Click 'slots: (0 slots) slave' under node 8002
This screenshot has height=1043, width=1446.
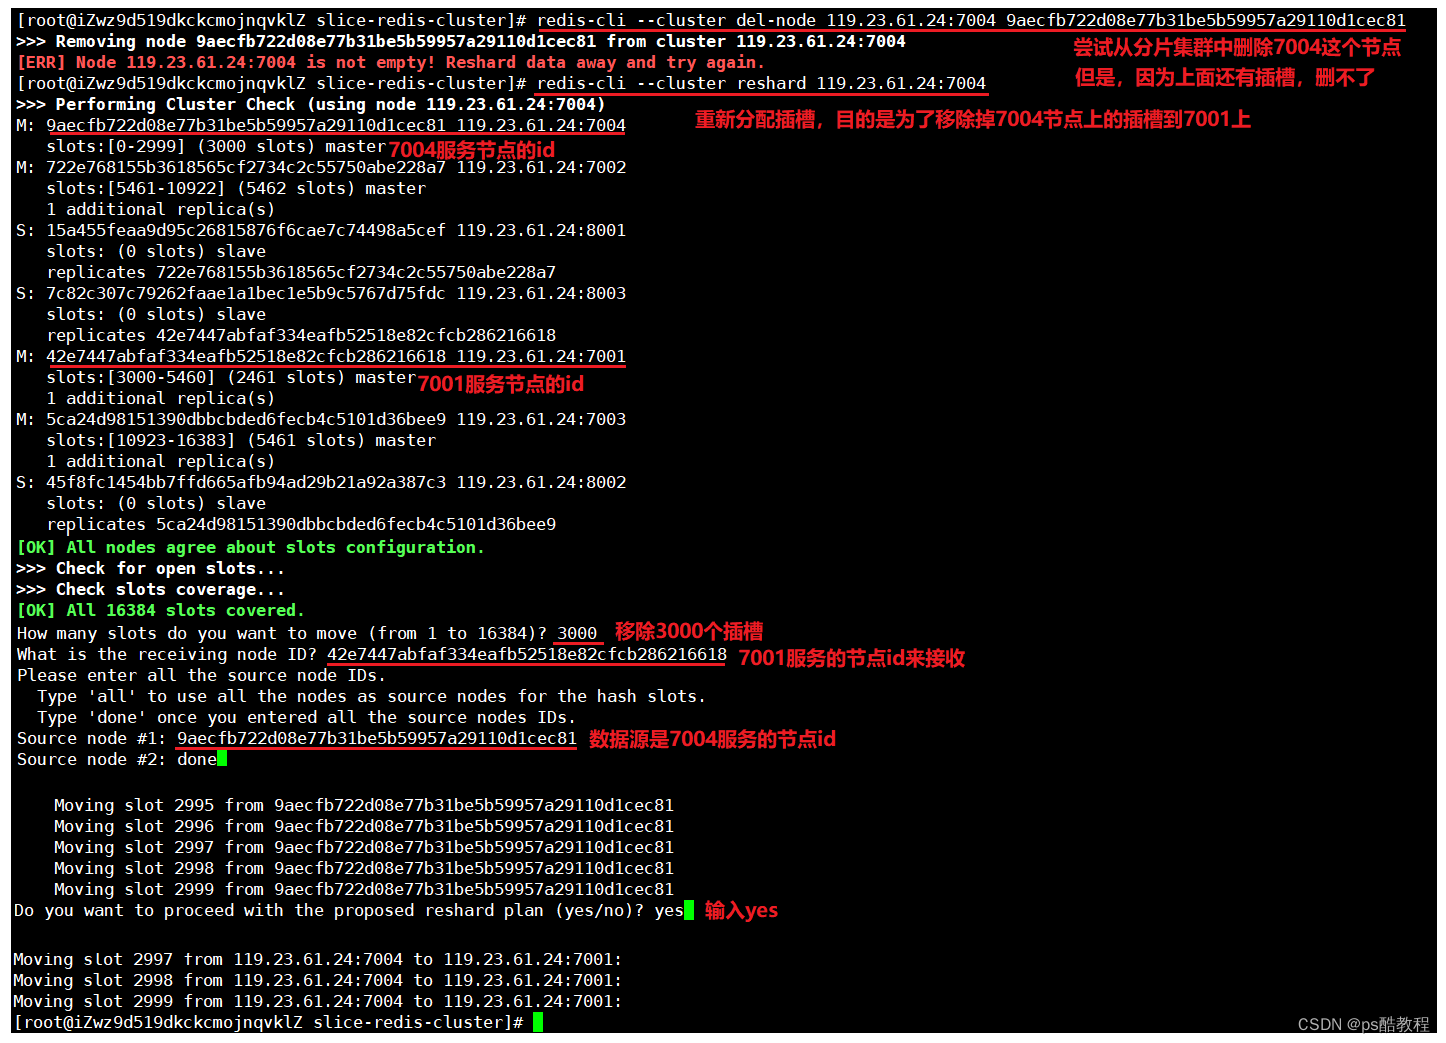tap(156, 503)
